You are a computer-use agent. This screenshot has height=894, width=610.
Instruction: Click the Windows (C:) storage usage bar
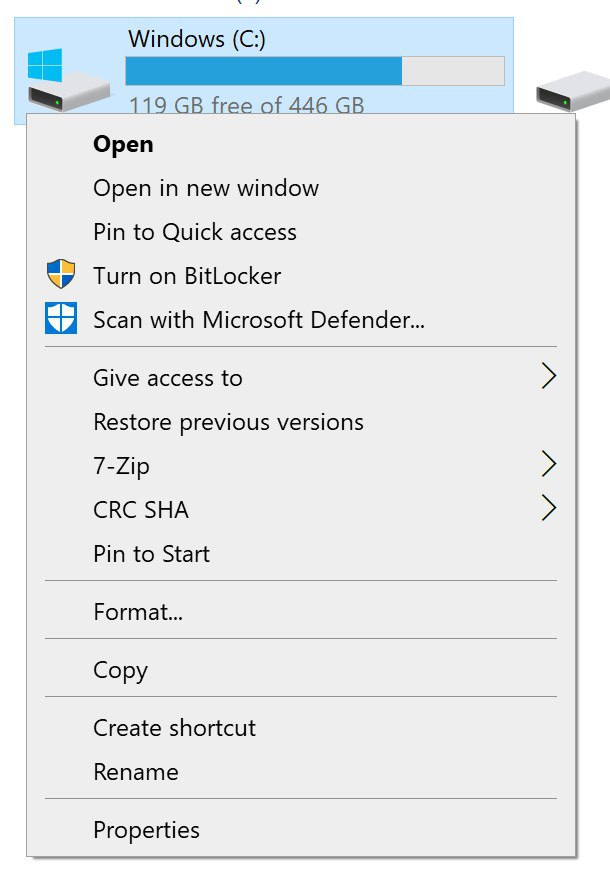(x=314, y=71)
